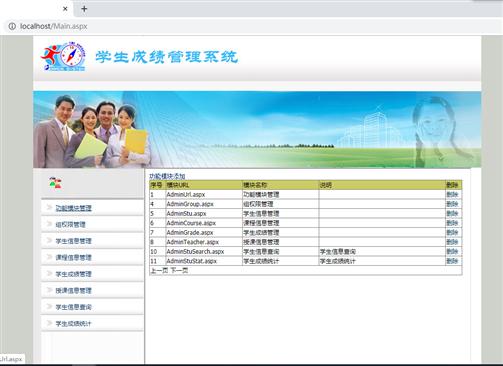
Task: Click the small people icon above sidebar menu
Action: tap(55, 183)
